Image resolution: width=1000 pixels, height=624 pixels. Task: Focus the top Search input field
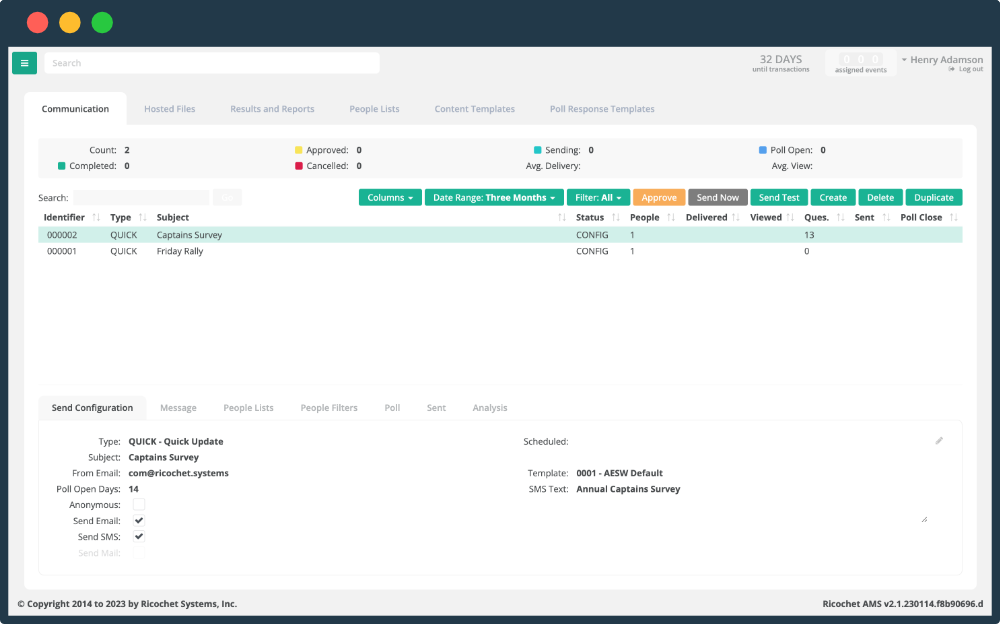(212, 63)
